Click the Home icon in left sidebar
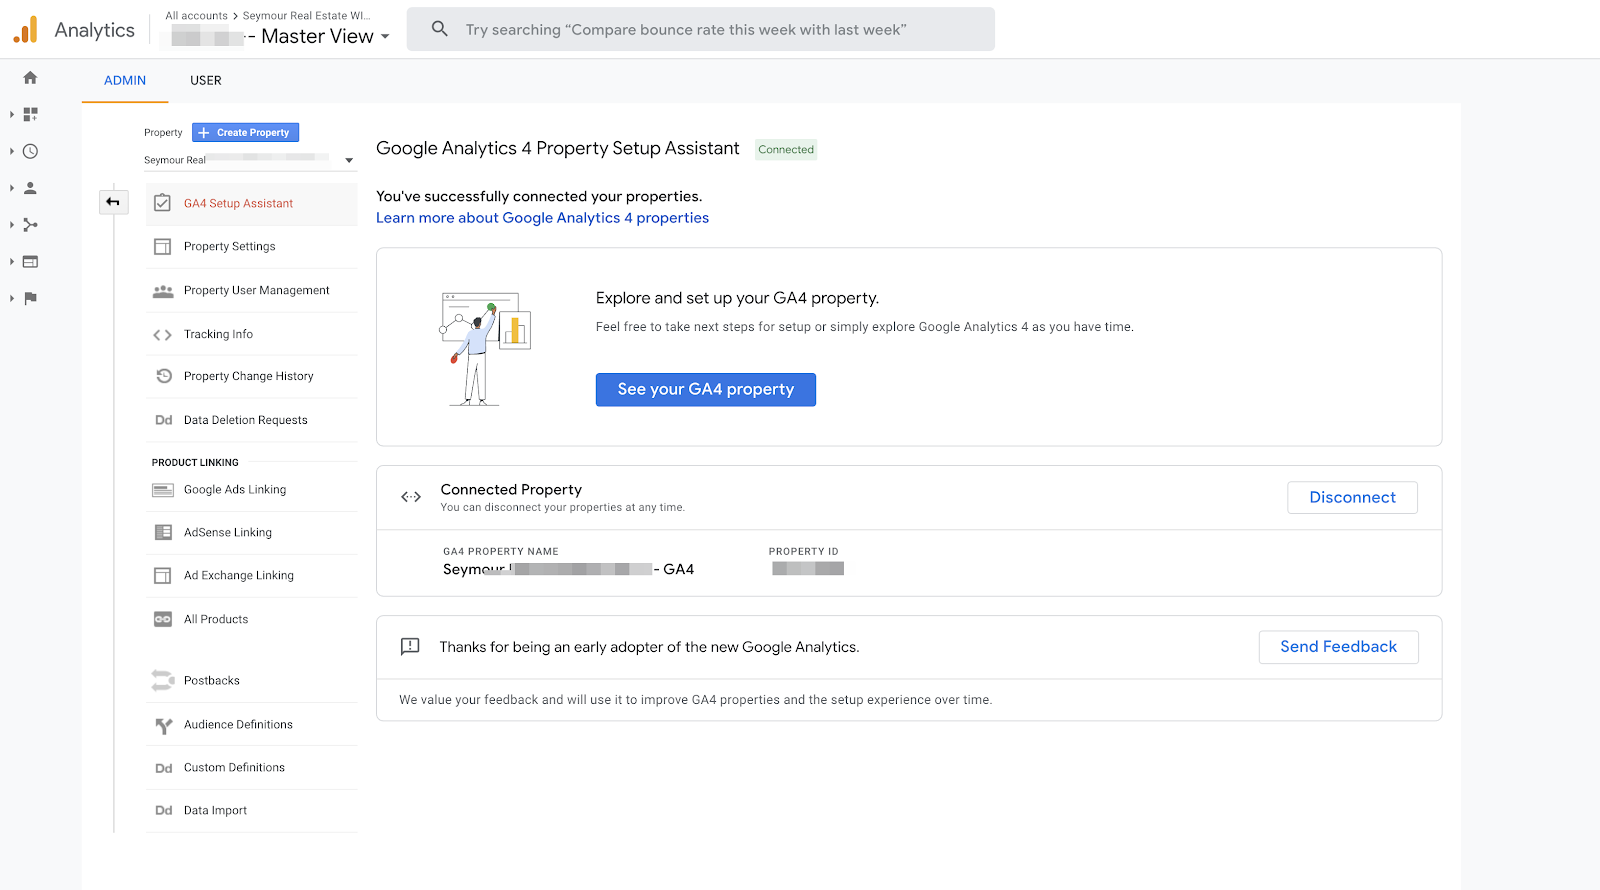1600x890 pixels. (30, 78)
